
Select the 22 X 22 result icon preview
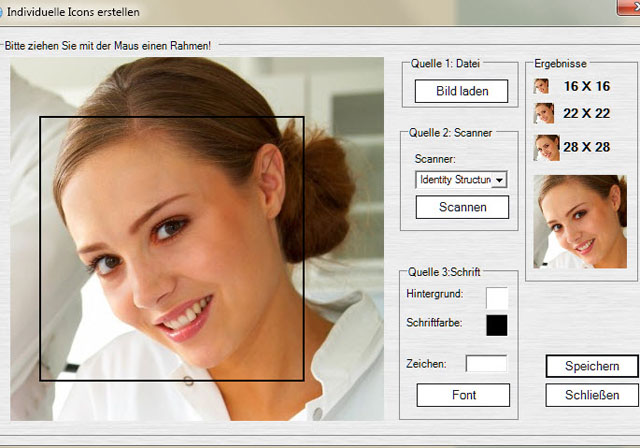pyautogui.click(x=543, y=113)
